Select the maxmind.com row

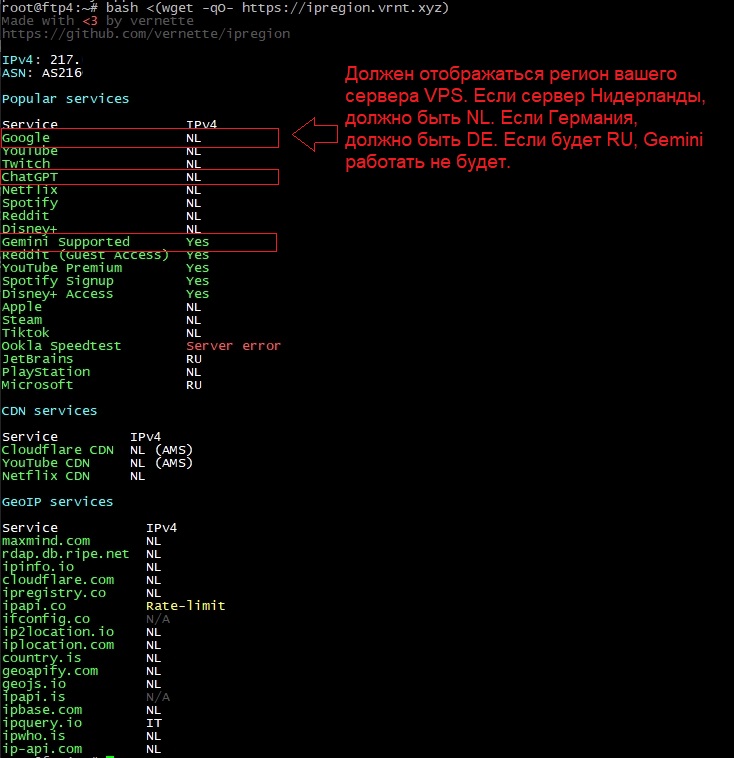point(46,541)
